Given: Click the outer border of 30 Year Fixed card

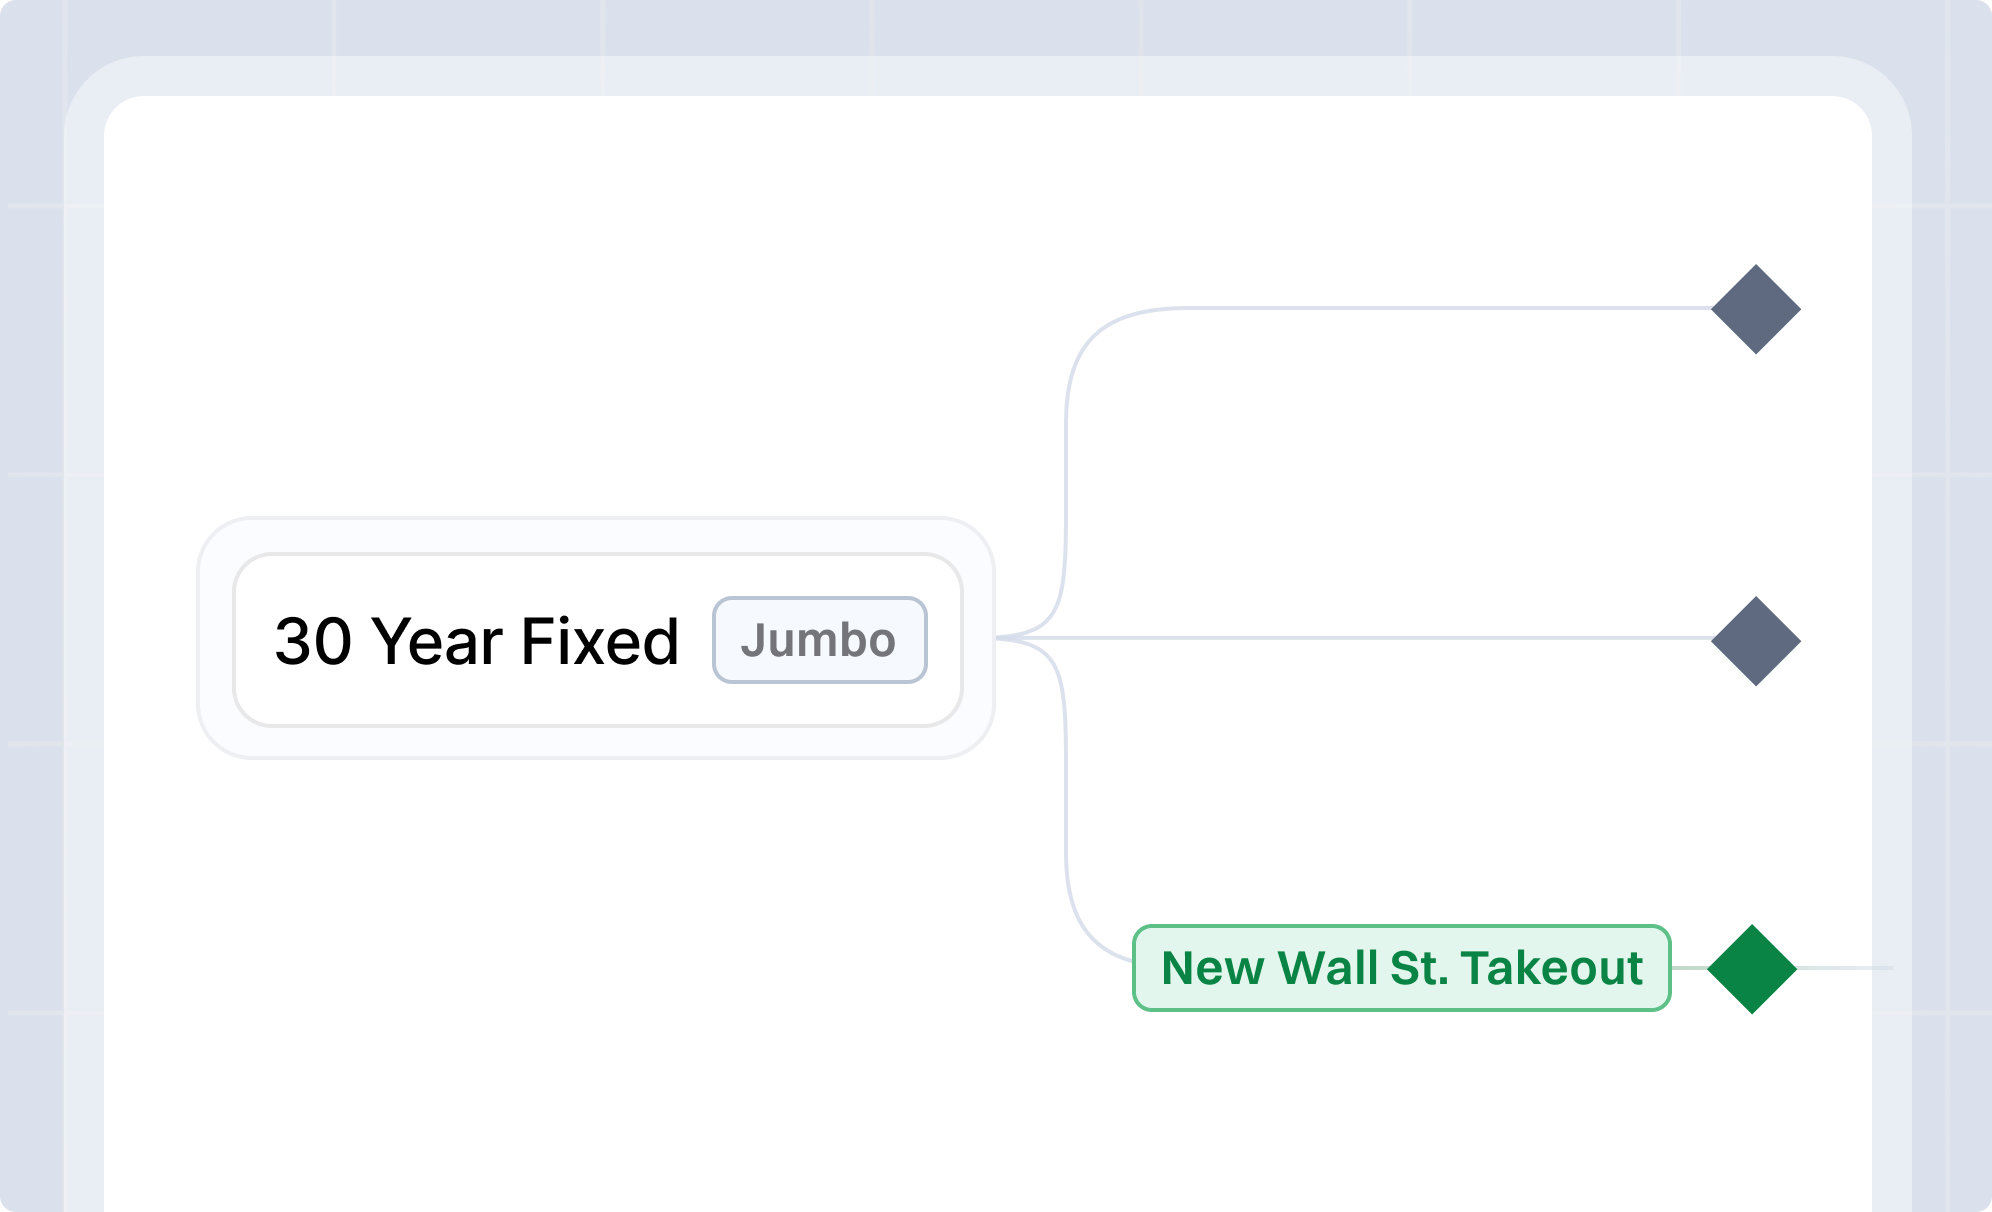Looking at the screenshot, I should tap(596, 521).
